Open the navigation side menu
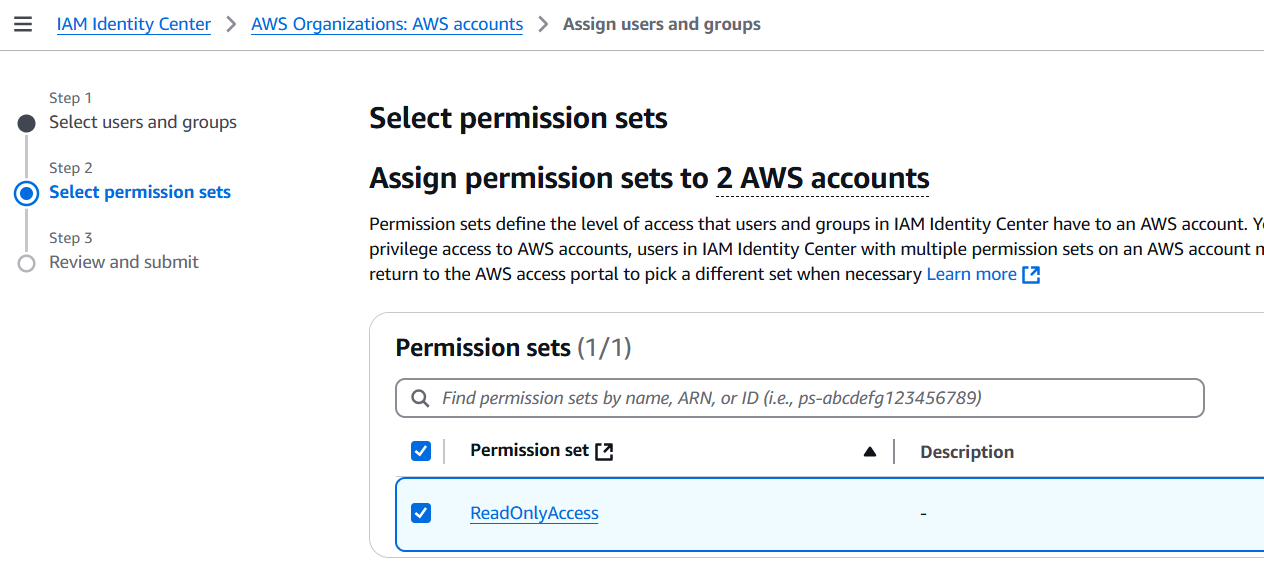1264x584 pixels. point(23,24)
